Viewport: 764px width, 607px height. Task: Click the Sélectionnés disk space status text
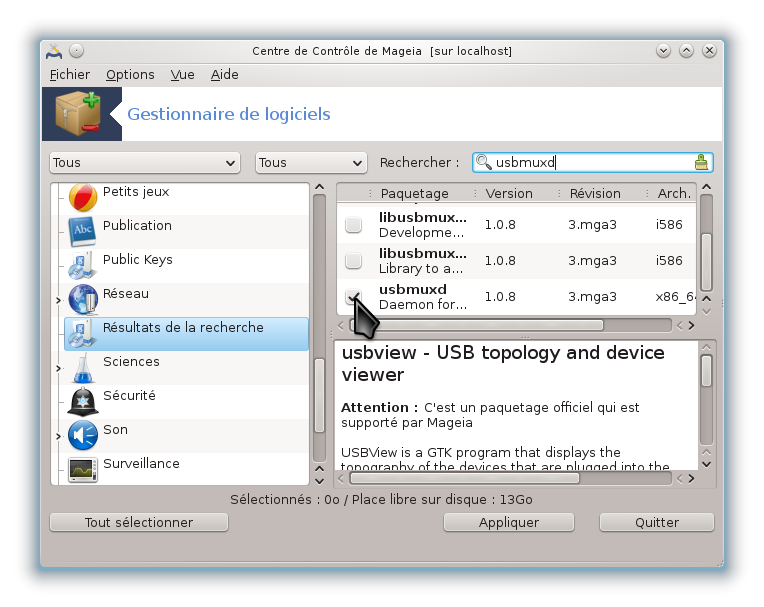[381, 499]
